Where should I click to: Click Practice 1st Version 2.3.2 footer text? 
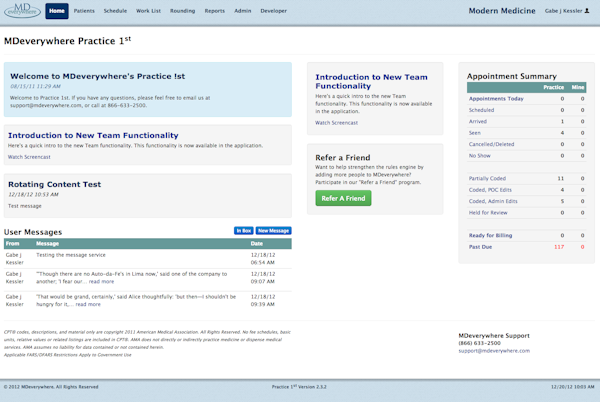tap(299, 387)
